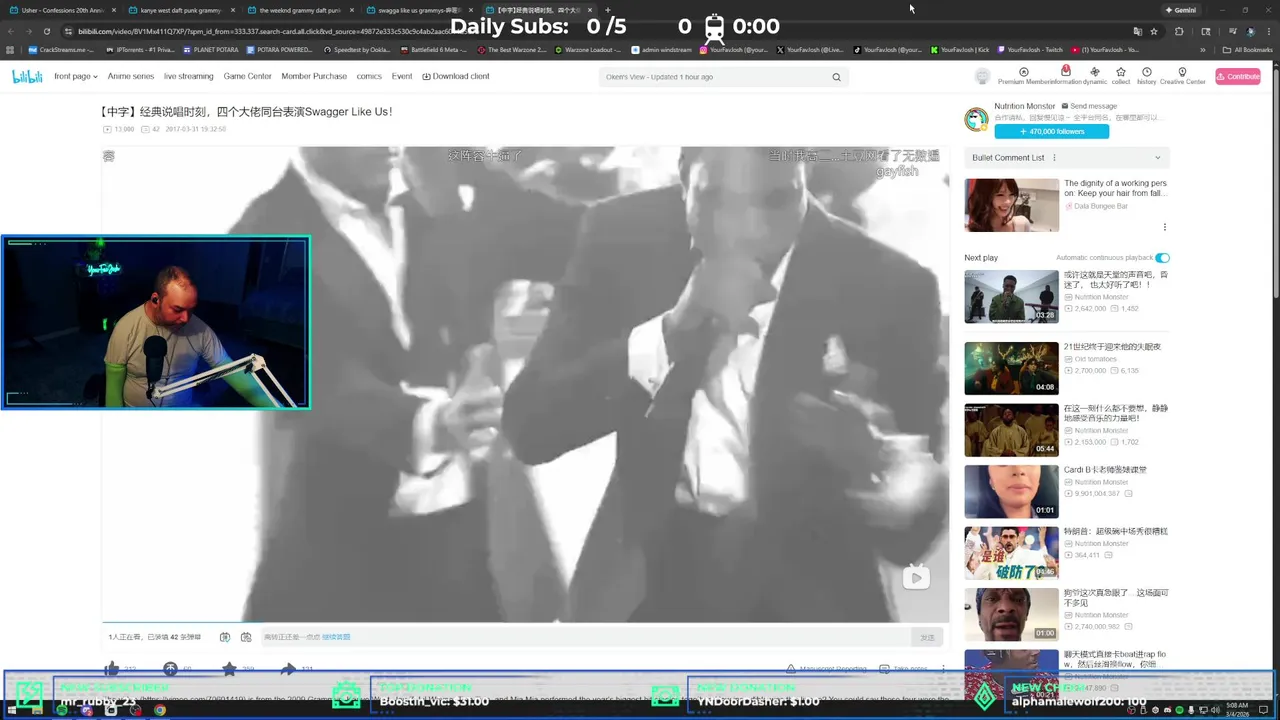
Task: Open bullet comment settings icon
Action: (246, 637)
